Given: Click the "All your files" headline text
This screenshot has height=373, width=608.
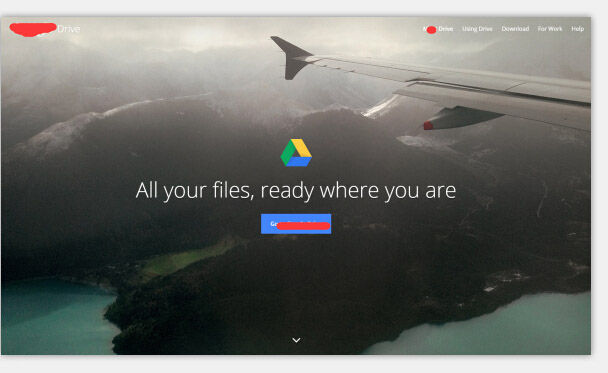Looking at the screenshot, I should (x=296, y=190).
